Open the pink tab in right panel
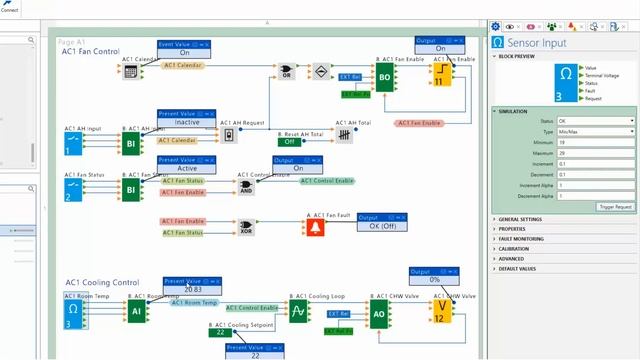Screen dimensions: 640x360 tap(530, 27)
